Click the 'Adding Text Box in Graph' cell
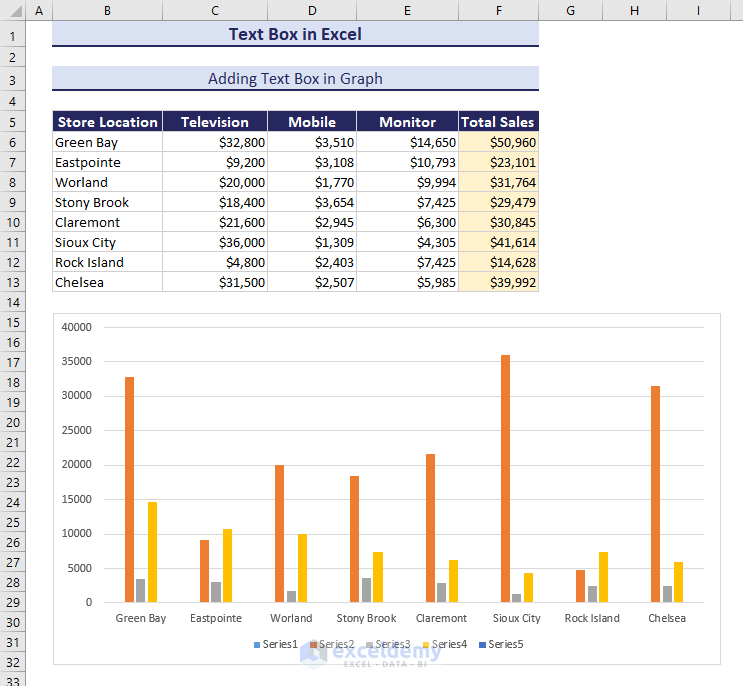743x686 pixels. pyautogui.click(x=295, y=78)
